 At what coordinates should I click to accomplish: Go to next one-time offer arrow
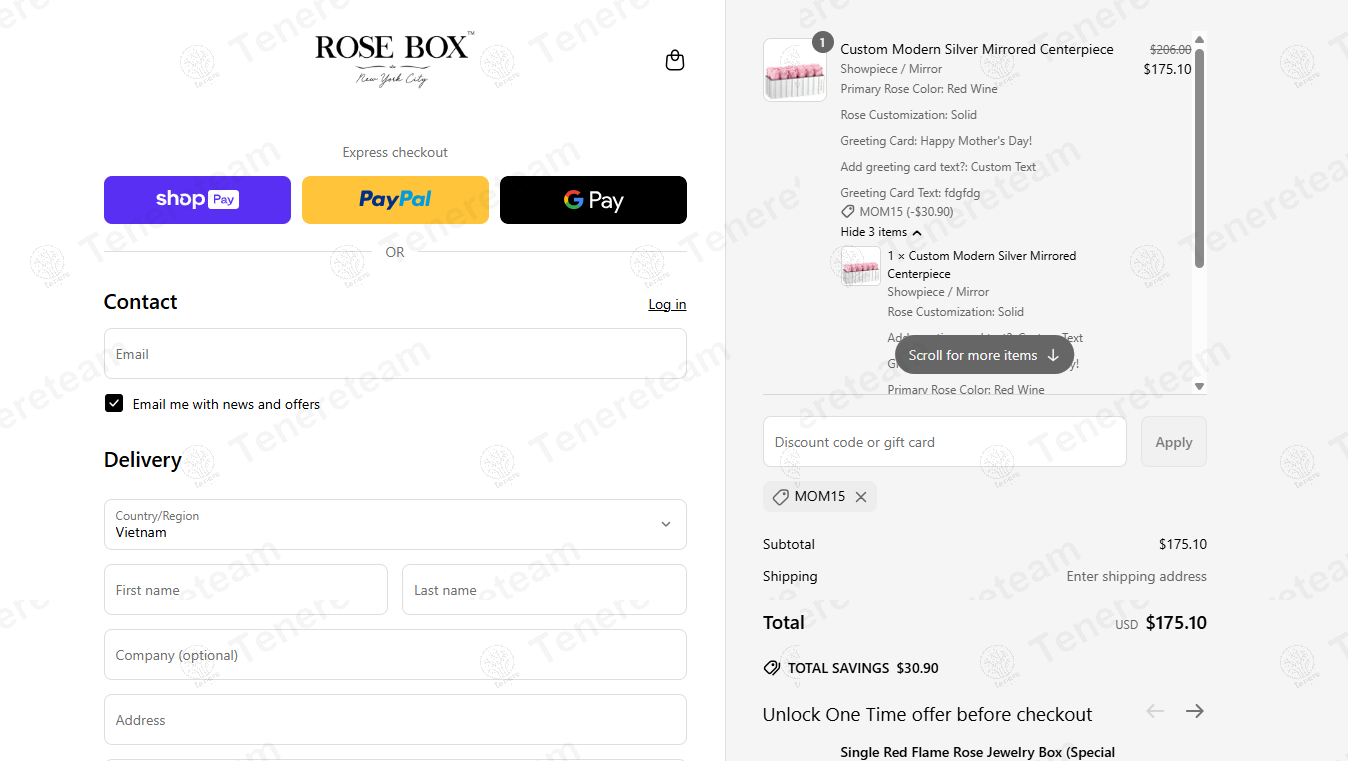coord(1194,711)
